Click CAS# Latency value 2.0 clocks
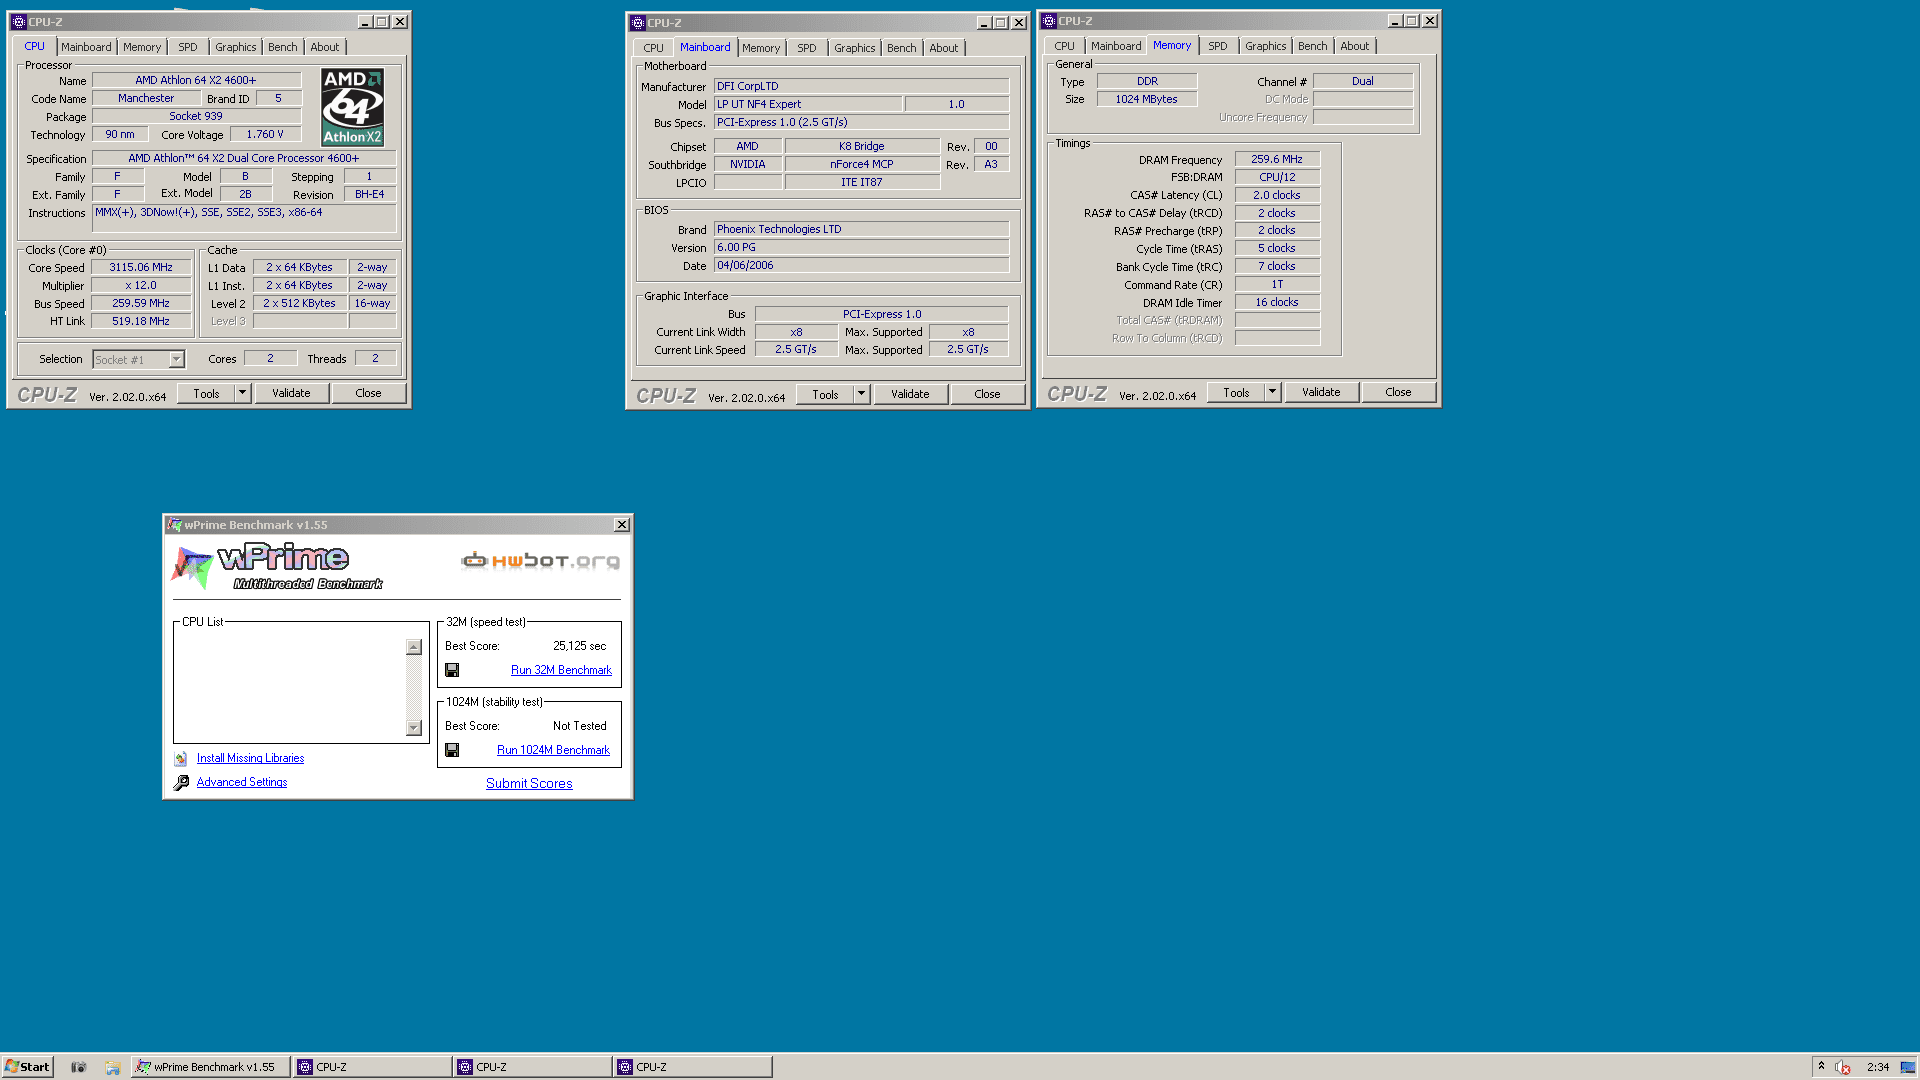This screenshot has height=1080, width=1920. 1277,195
